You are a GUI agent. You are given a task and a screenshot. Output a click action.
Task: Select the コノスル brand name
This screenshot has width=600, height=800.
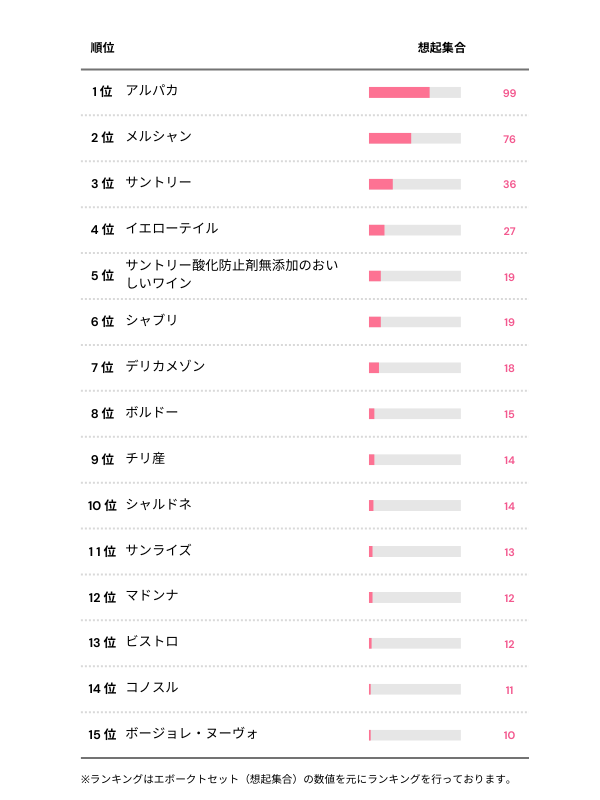coord(152,689)
